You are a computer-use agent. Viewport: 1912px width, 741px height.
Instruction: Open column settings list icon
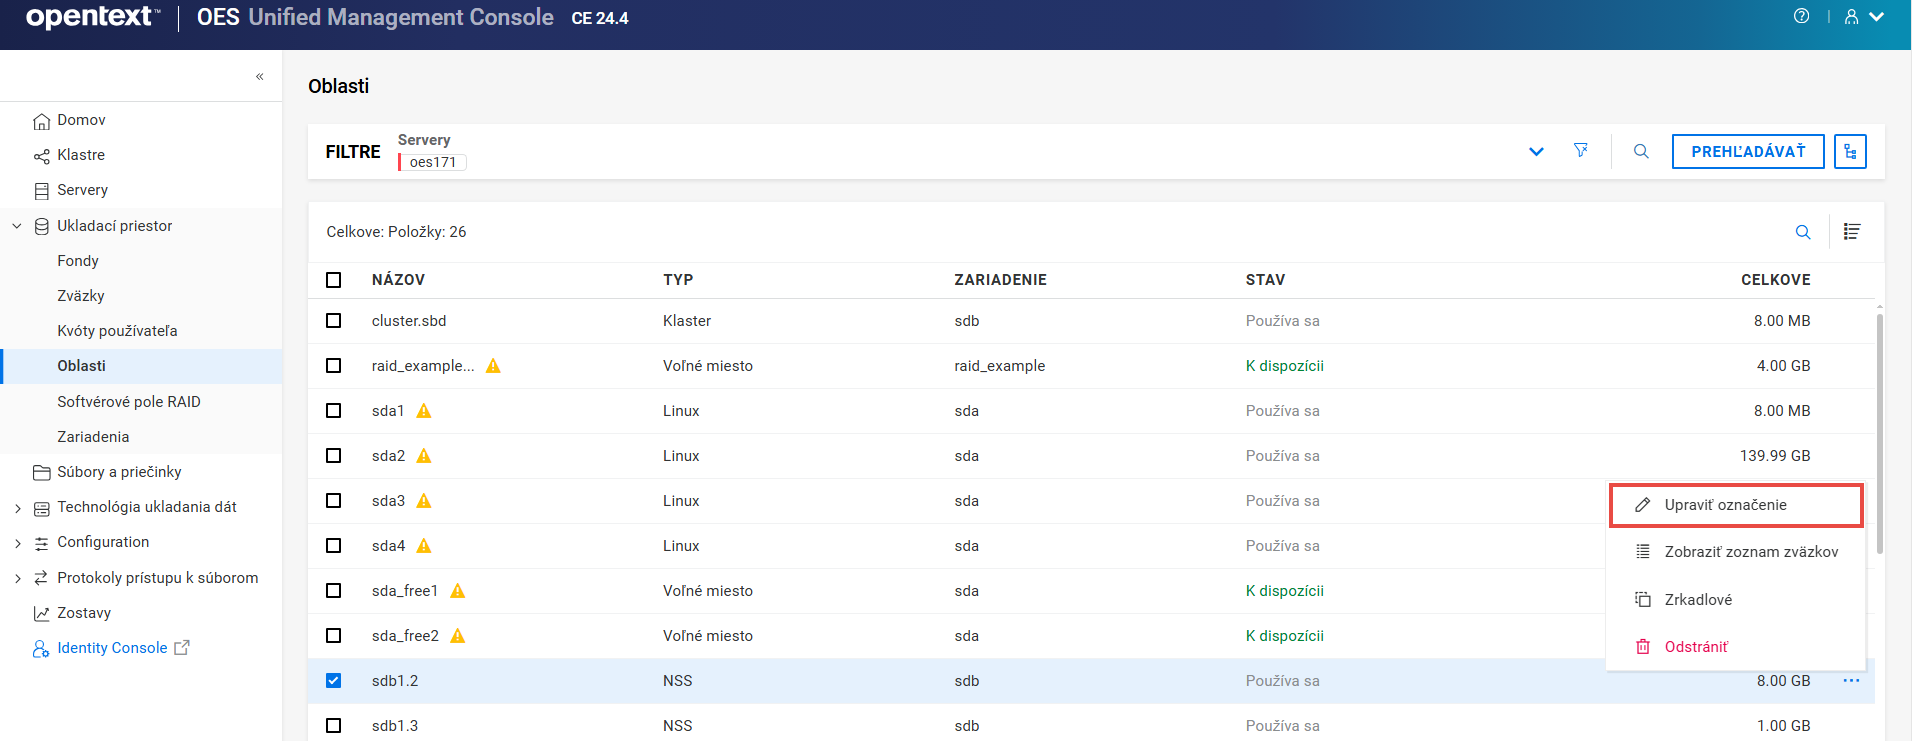pyautogui.click(x=1852, y=232)
